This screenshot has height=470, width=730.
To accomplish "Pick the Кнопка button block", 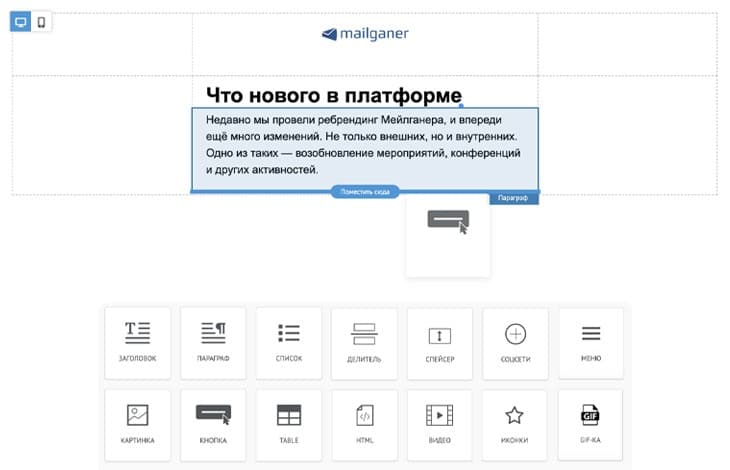I will 213,424.
